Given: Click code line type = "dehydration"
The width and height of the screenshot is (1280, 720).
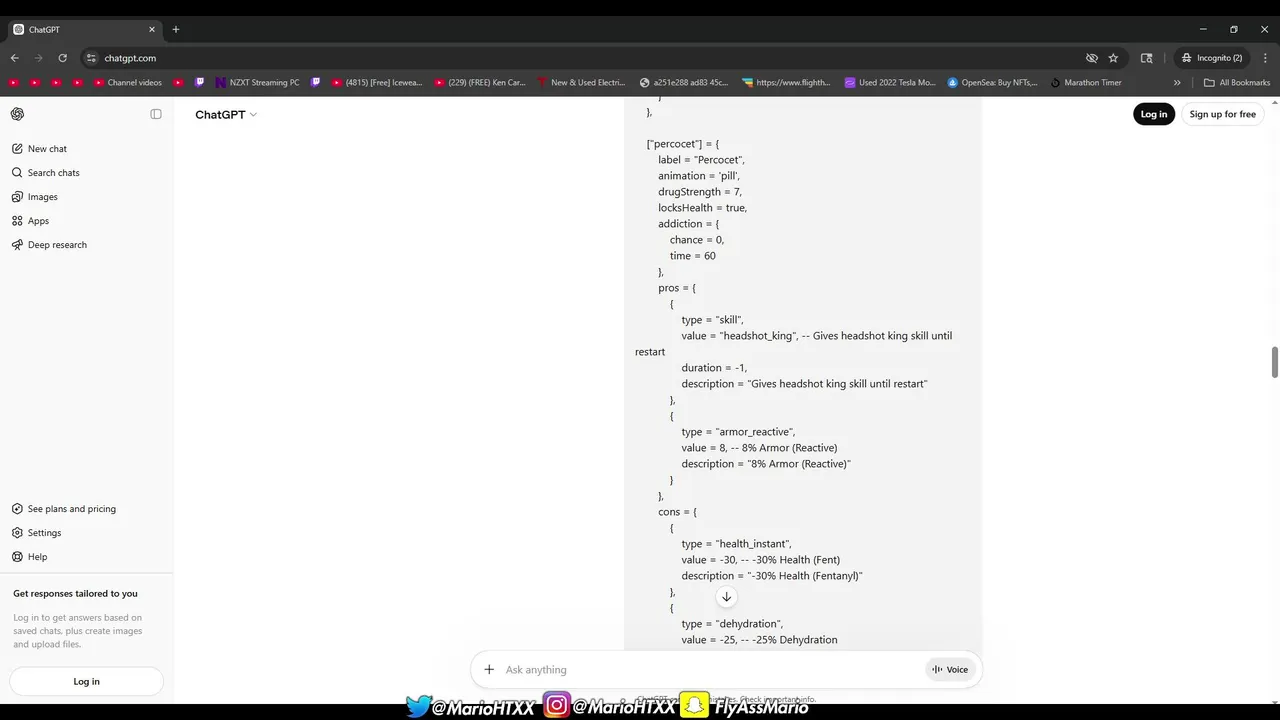Looking at the screenshot, I should pos(732,624).
